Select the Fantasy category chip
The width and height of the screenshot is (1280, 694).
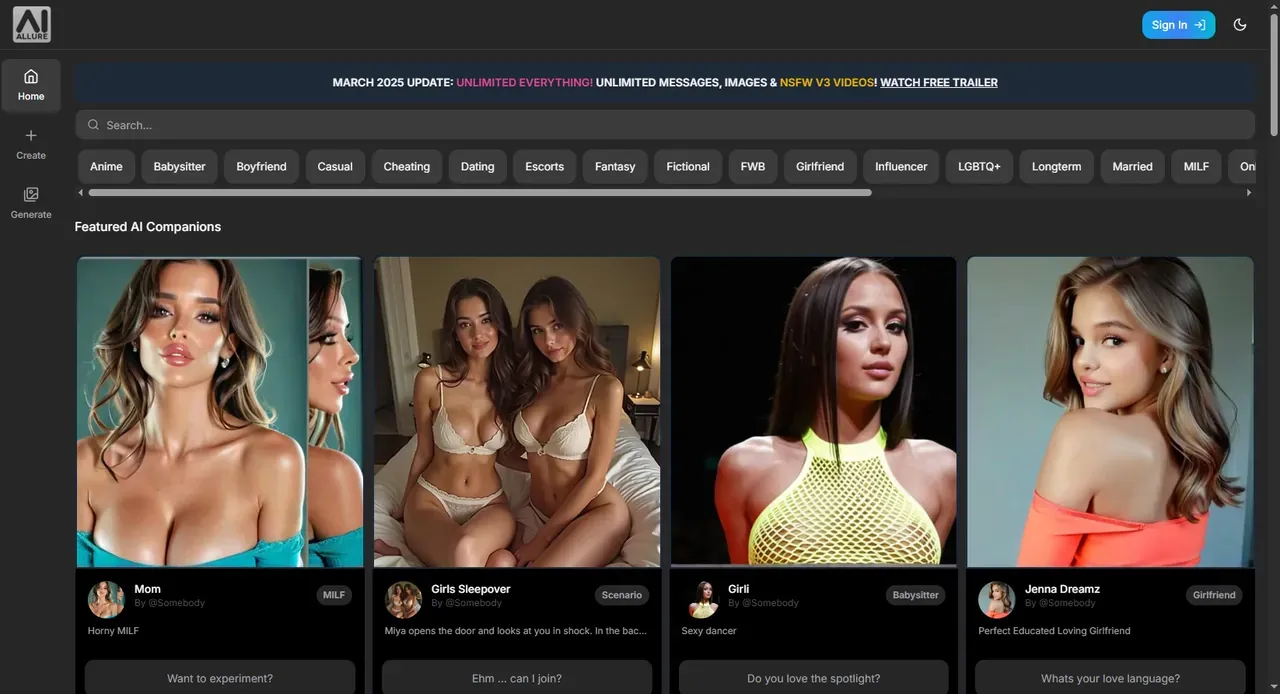coord(615,167)
